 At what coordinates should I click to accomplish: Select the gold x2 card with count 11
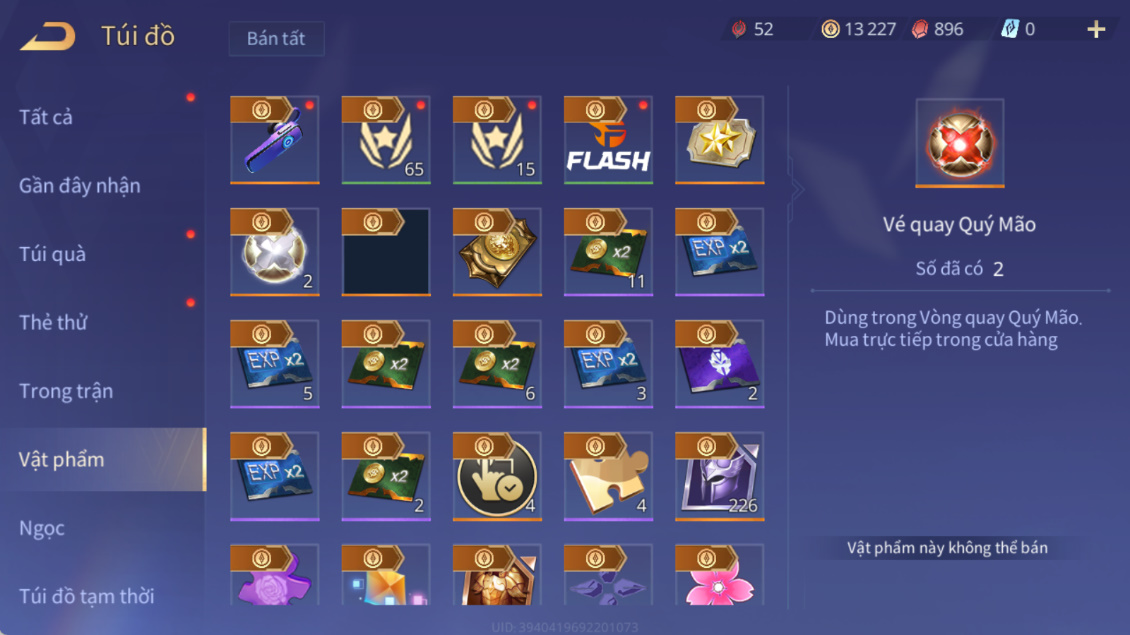[608, 252]
